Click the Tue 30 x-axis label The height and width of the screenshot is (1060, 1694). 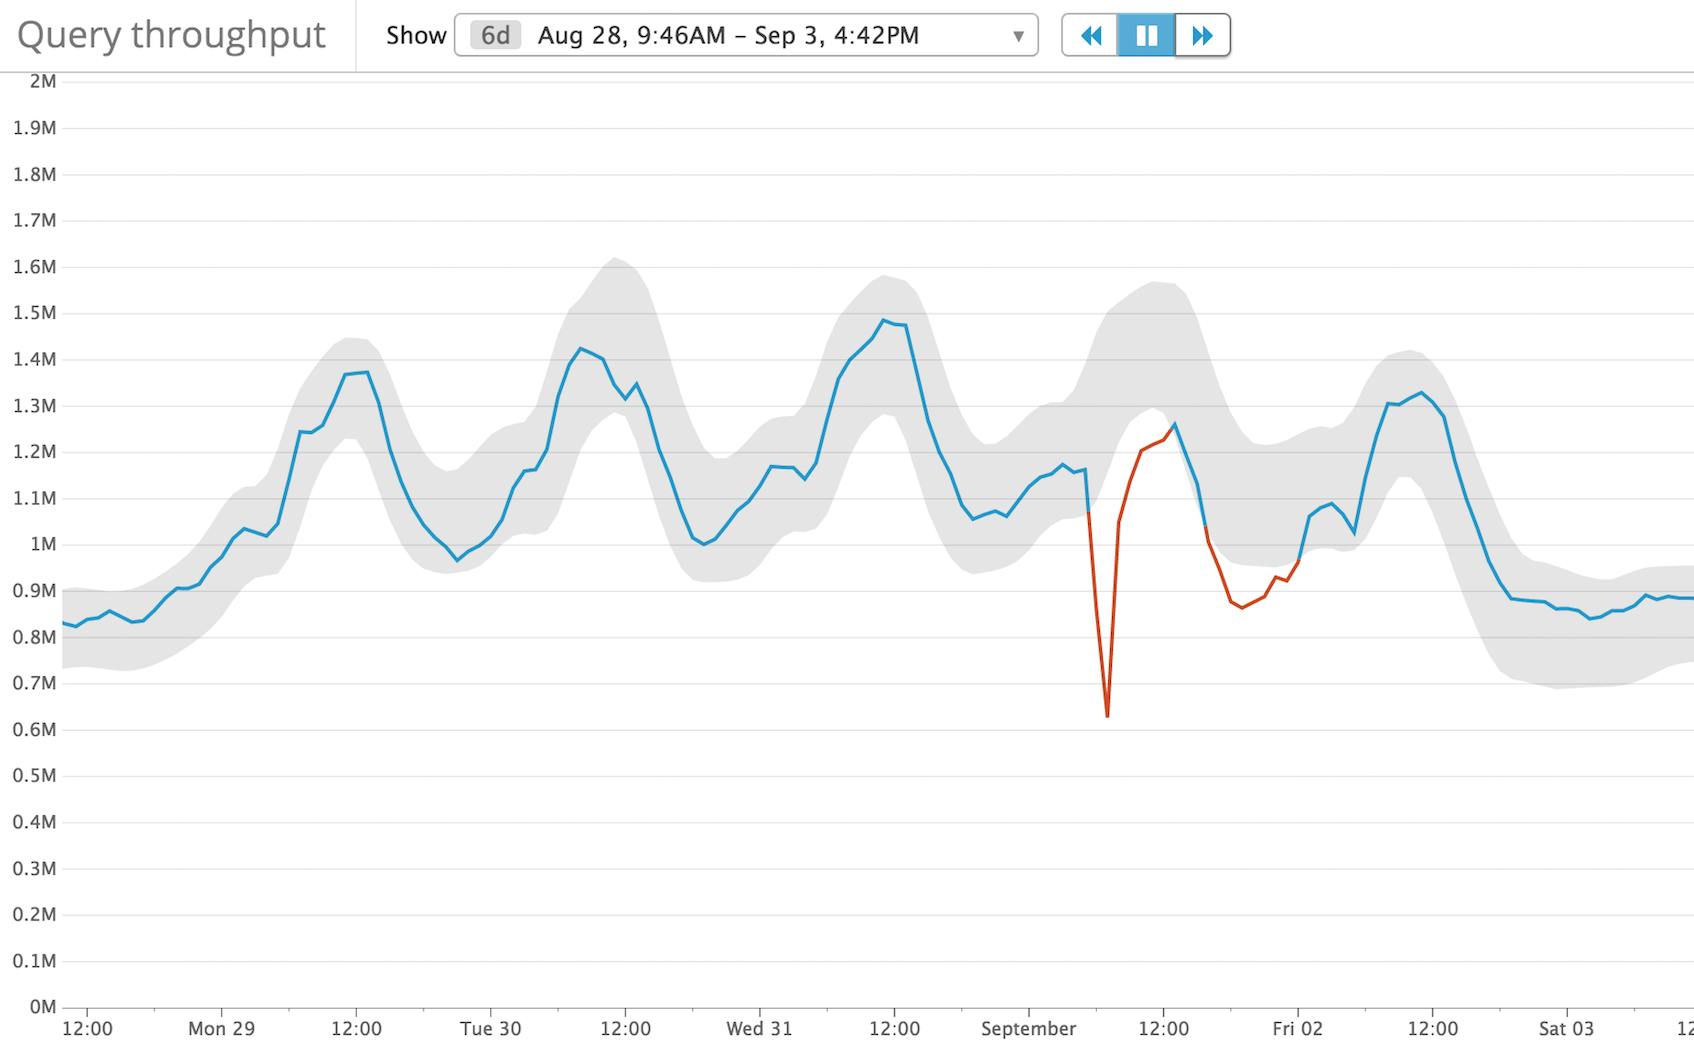point(490,1029)
